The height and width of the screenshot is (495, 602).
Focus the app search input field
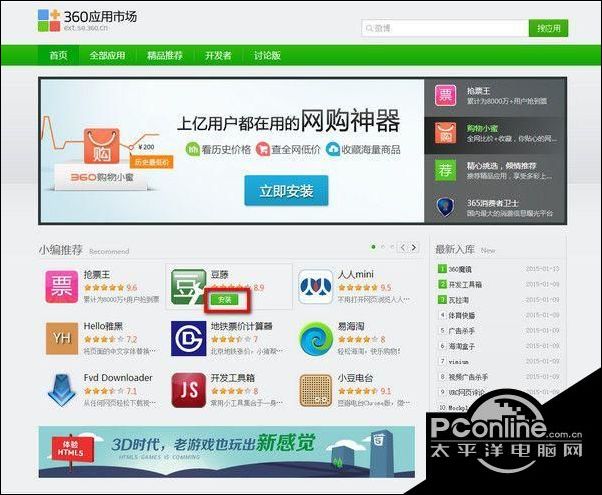(445, 28)
